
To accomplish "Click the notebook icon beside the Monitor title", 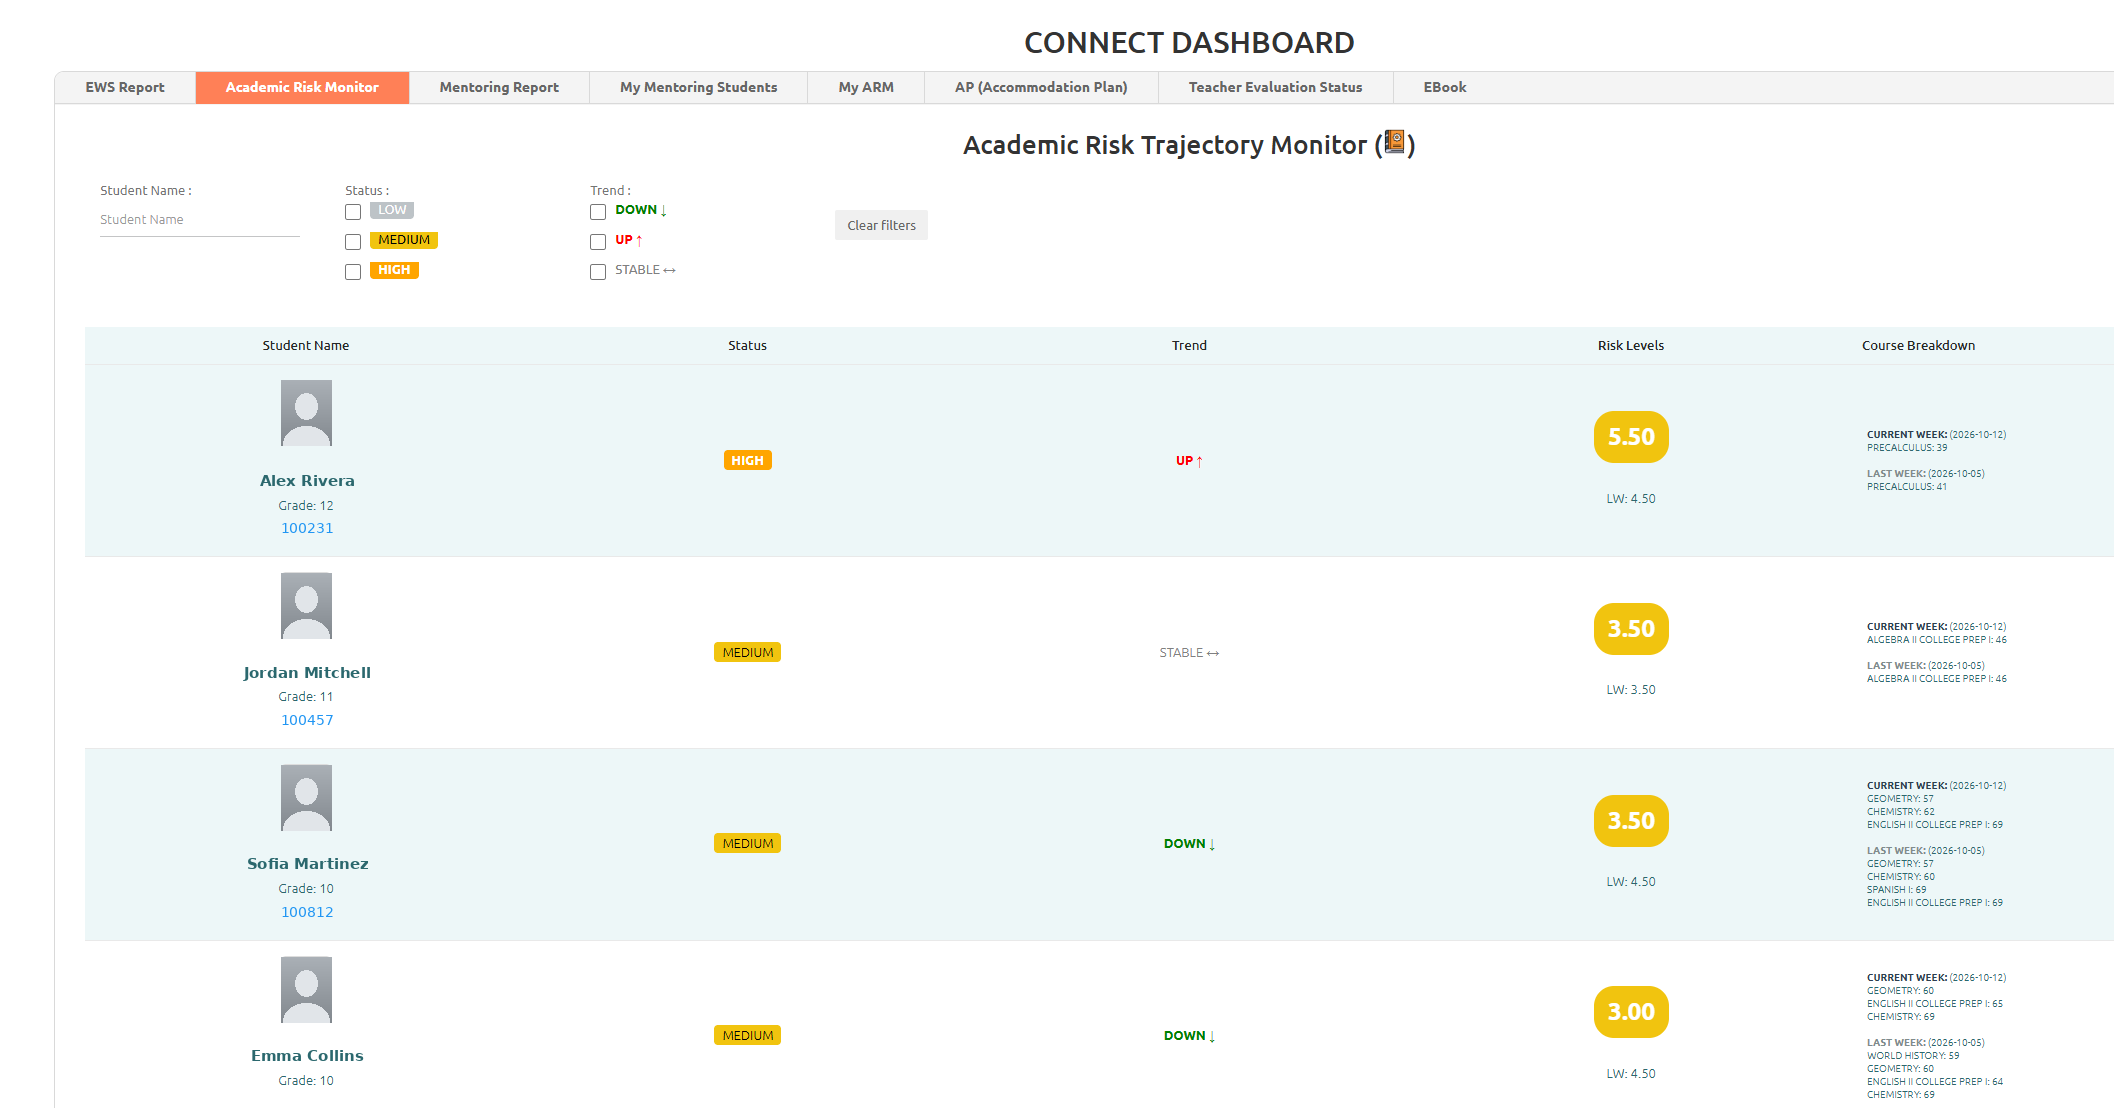I will [x=1395, y=143].
